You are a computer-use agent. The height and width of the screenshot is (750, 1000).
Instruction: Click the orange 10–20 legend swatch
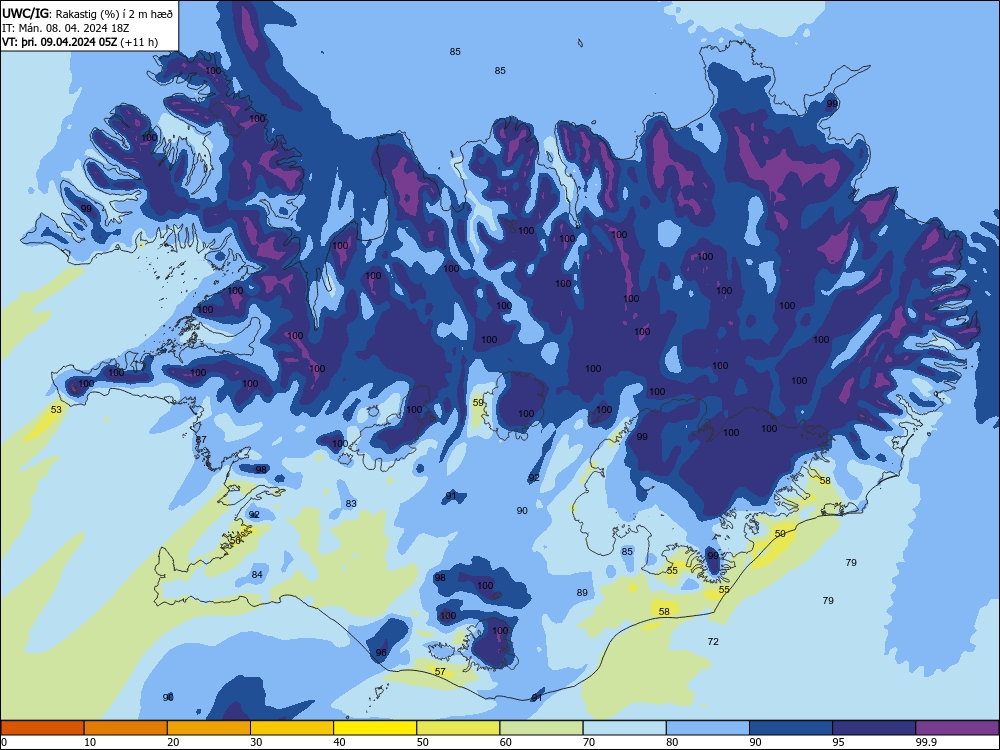tap(126, 728)
